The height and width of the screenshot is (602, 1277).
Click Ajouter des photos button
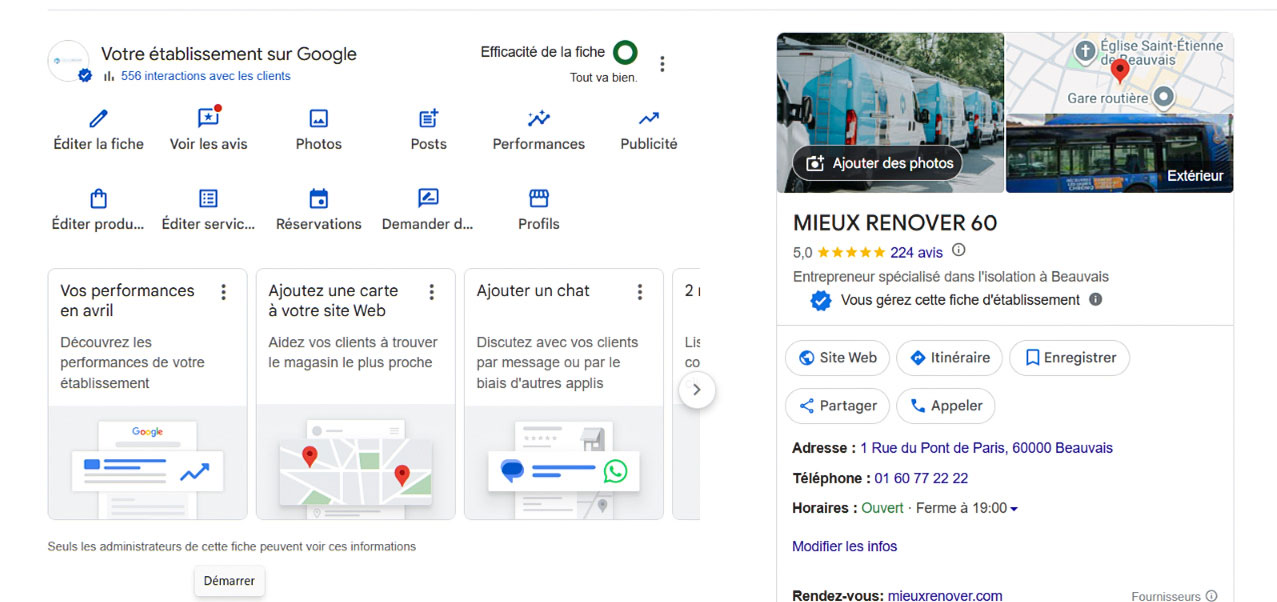pos(878,163)
